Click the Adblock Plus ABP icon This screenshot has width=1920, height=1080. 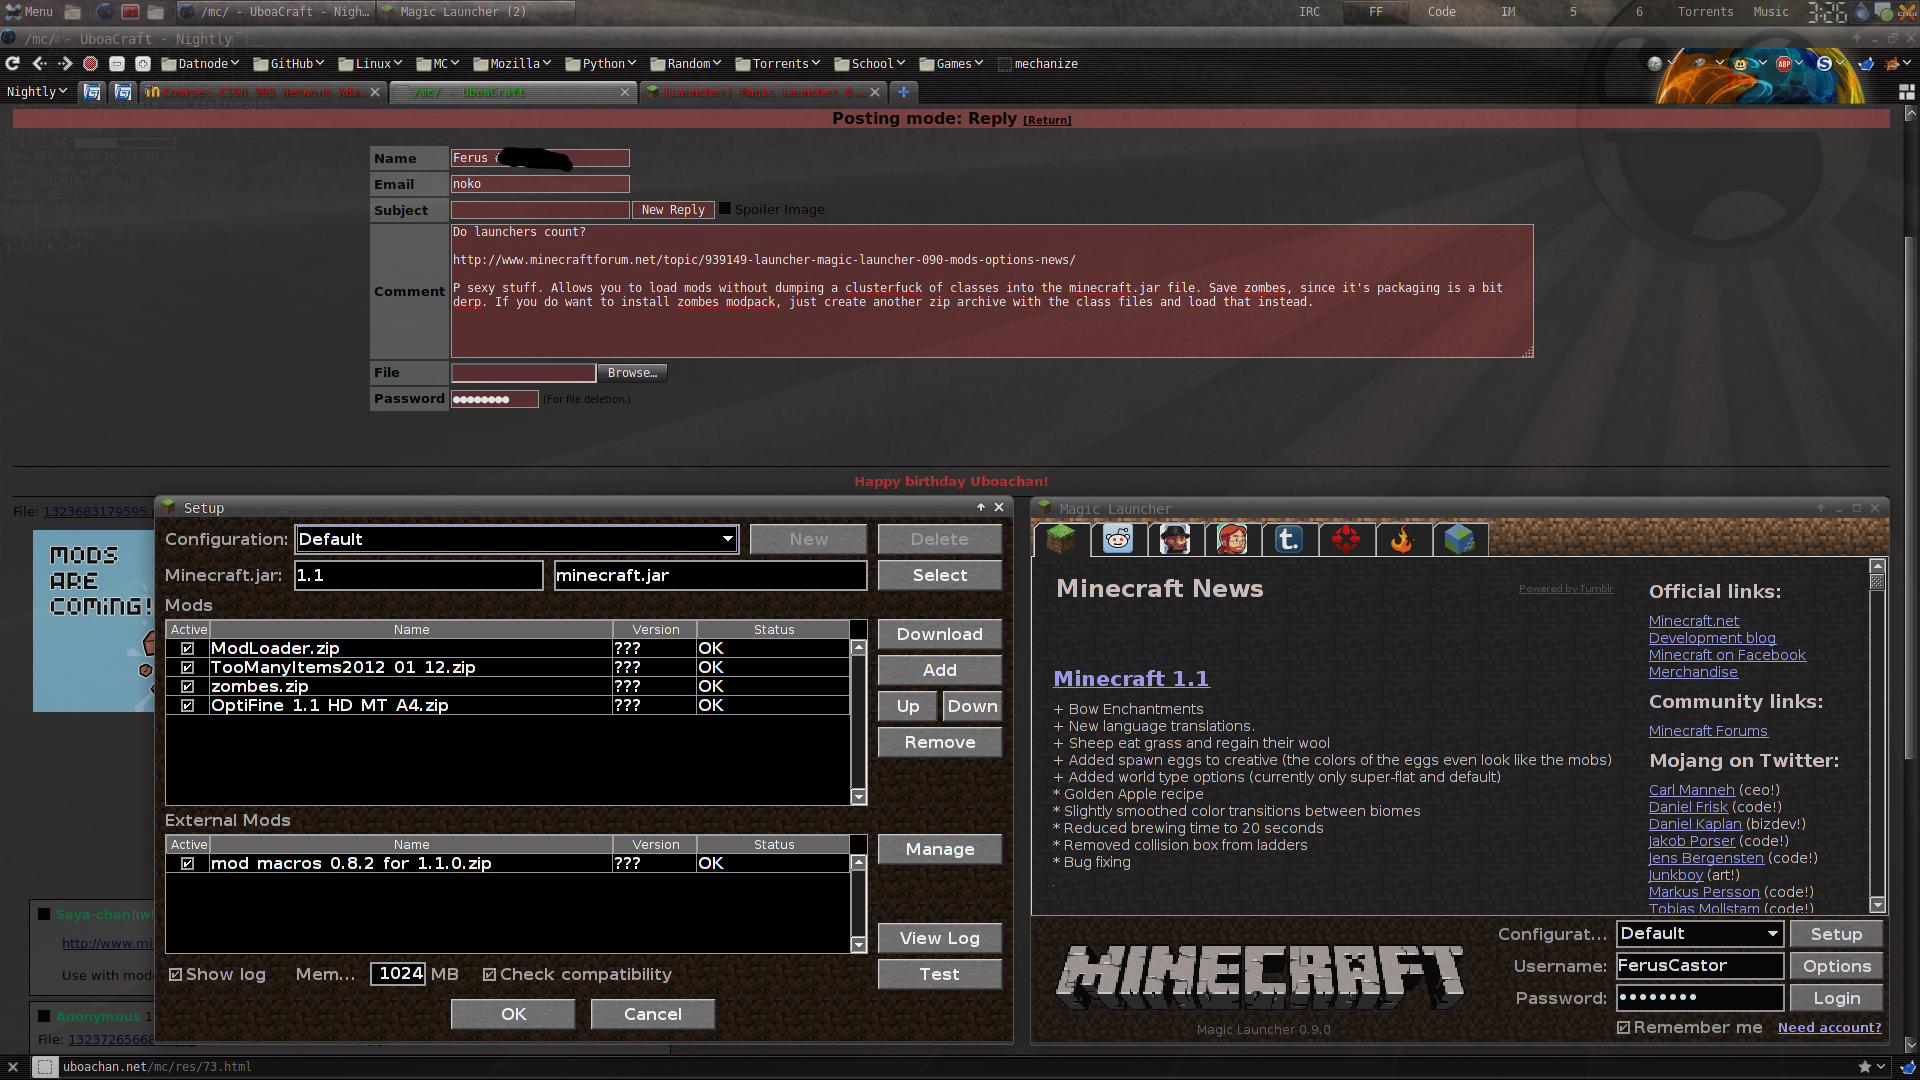click(x=1784, y=63)
